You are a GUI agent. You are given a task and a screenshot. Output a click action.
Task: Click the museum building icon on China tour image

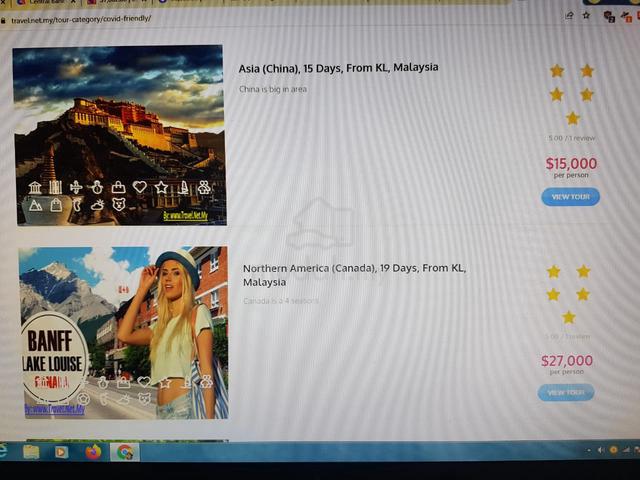click(35, 187)
